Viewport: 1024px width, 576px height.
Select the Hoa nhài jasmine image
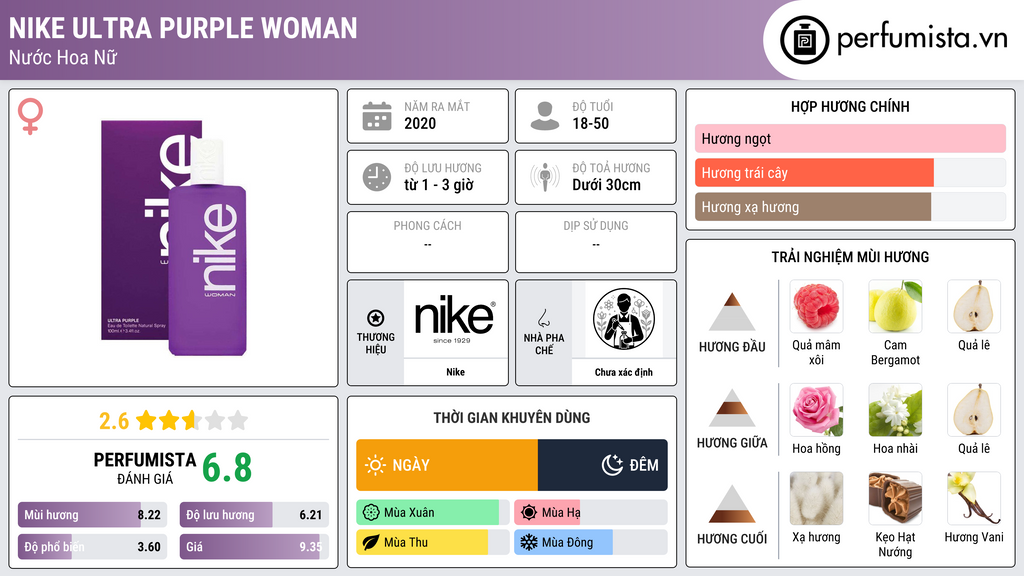tap(895, 409)
